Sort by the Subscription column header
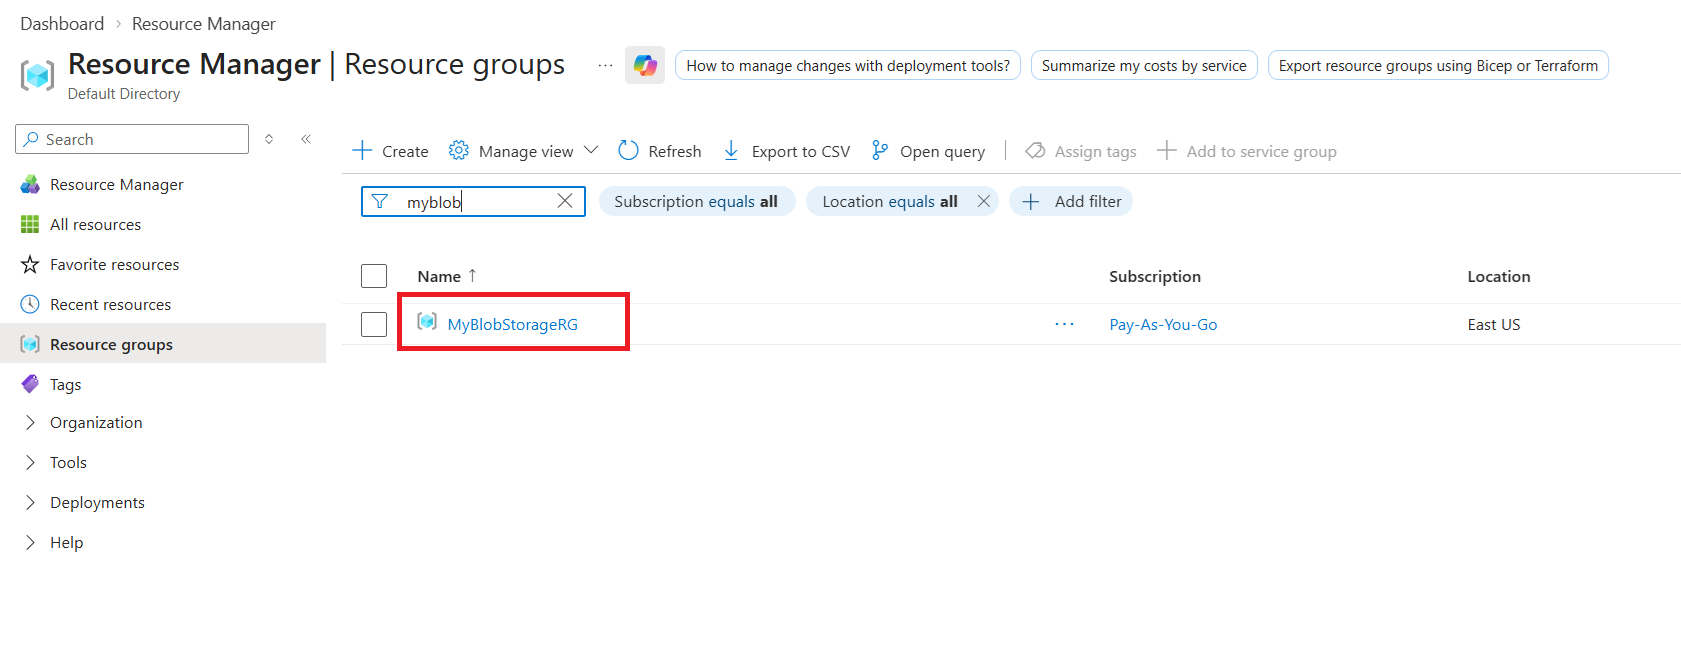The width and height of the screenshot is (1681, 672). (x=1155, y=276)
